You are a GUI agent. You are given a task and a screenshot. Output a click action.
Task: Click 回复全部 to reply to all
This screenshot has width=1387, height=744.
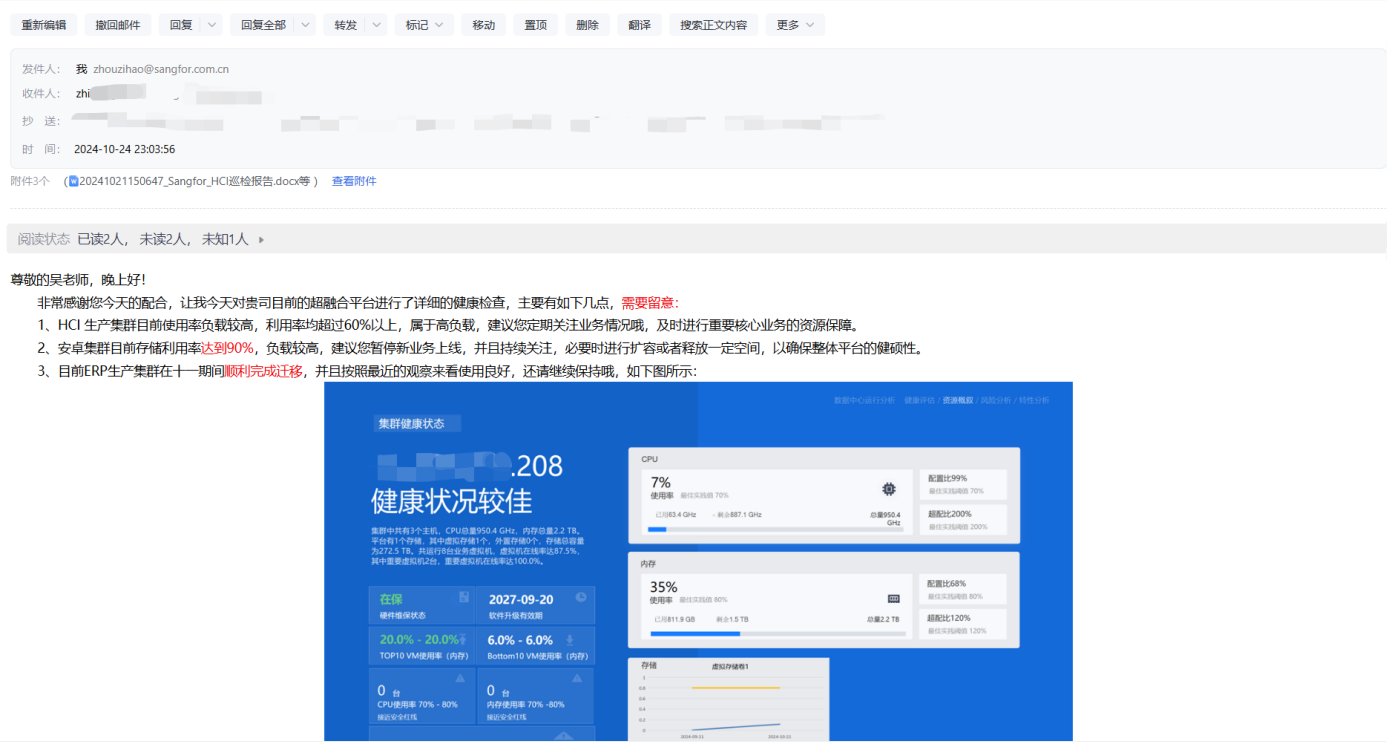[x=263, y=23]
